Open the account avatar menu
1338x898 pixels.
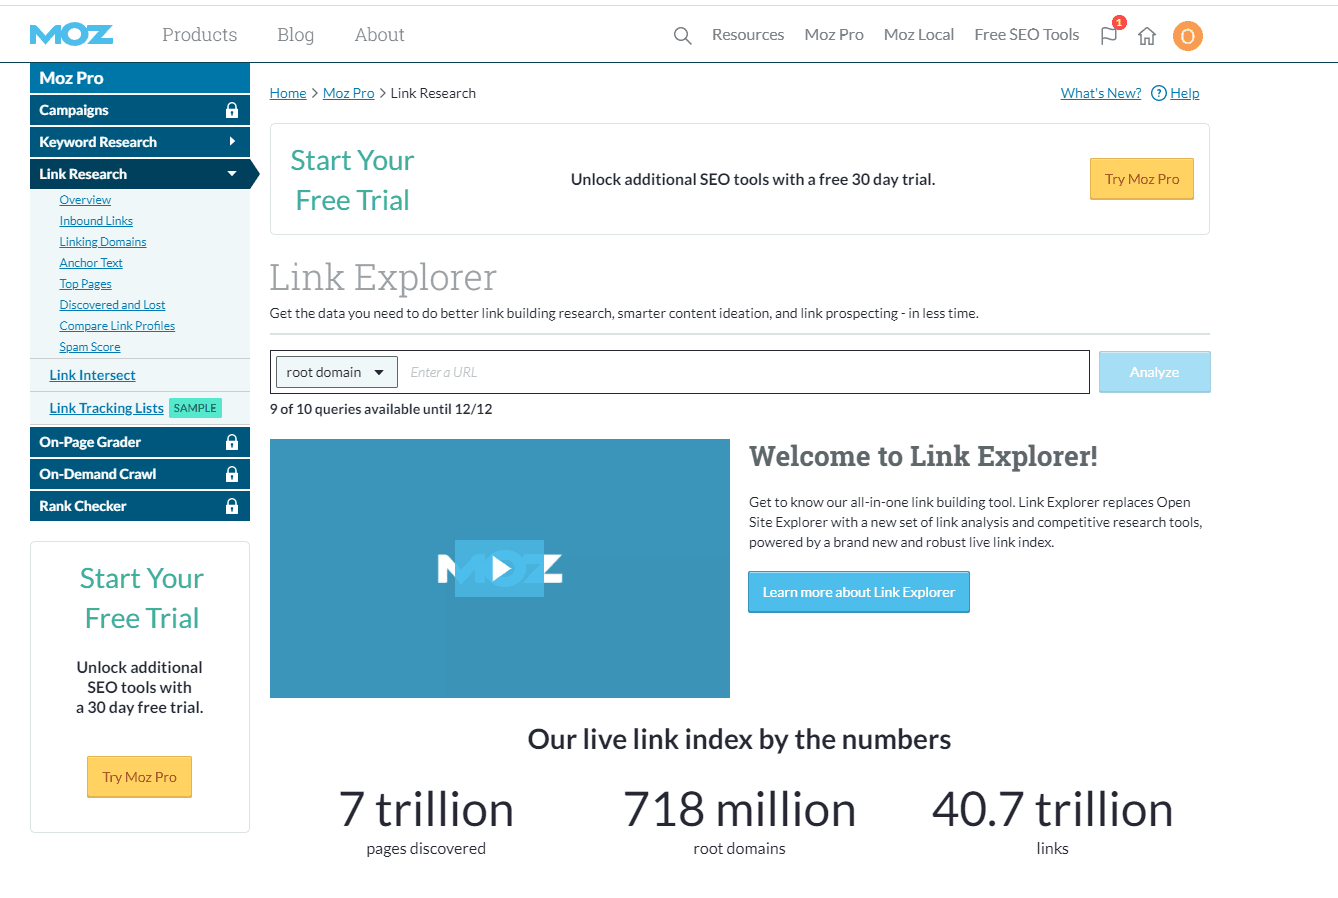point(1188,36)
